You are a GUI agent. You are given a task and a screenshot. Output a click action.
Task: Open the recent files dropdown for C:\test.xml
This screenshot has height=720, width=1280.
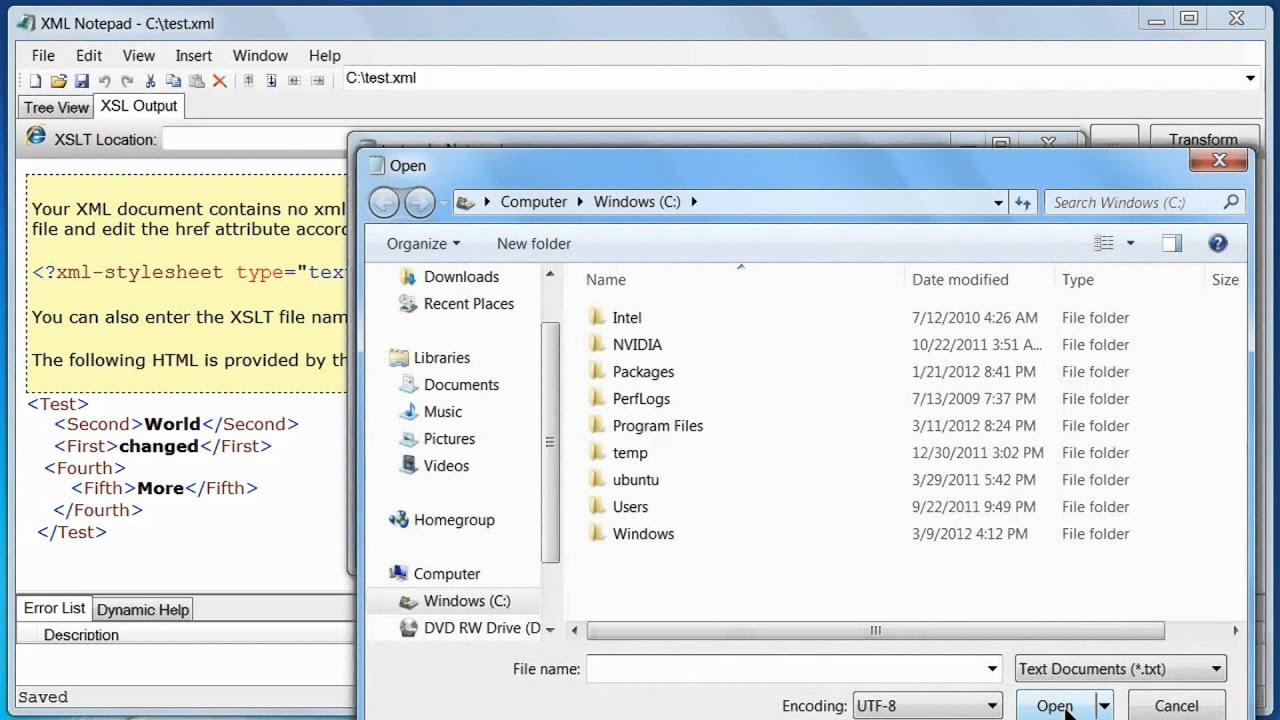[1250, 79]
